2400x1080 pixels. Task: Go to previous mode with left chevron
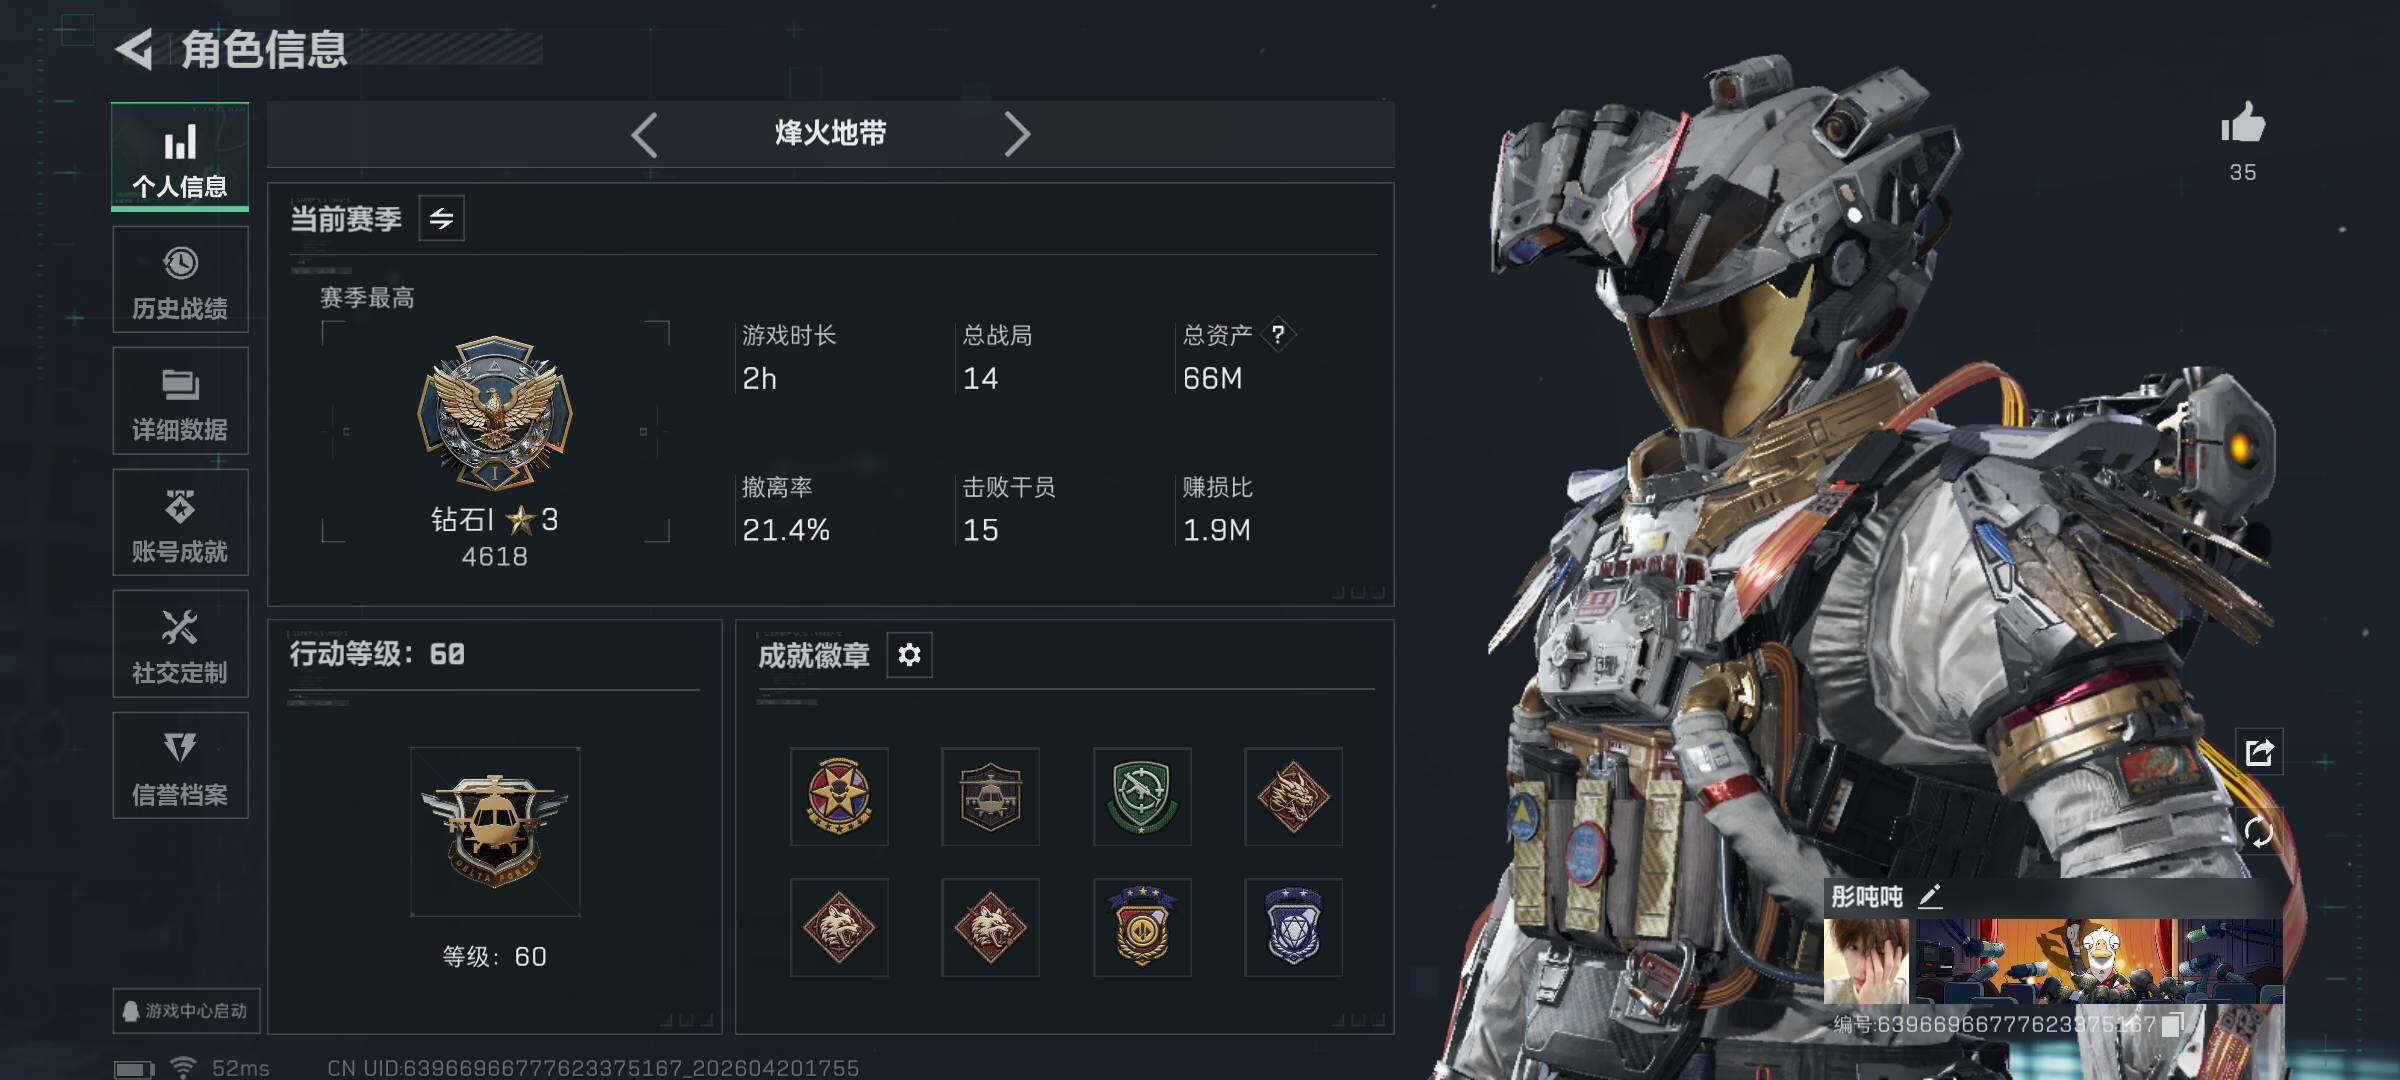pos(645,134)
